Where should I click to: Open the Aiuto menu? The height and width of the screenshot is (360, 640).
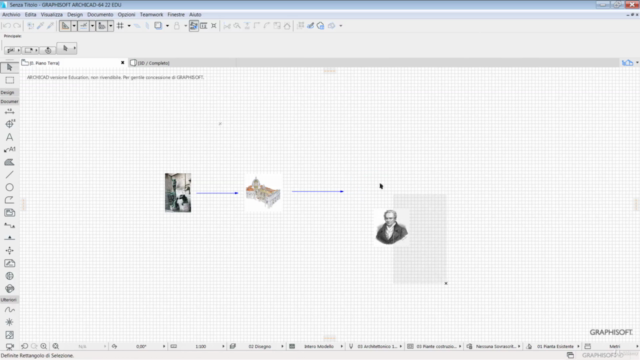[x=195, y=14]
